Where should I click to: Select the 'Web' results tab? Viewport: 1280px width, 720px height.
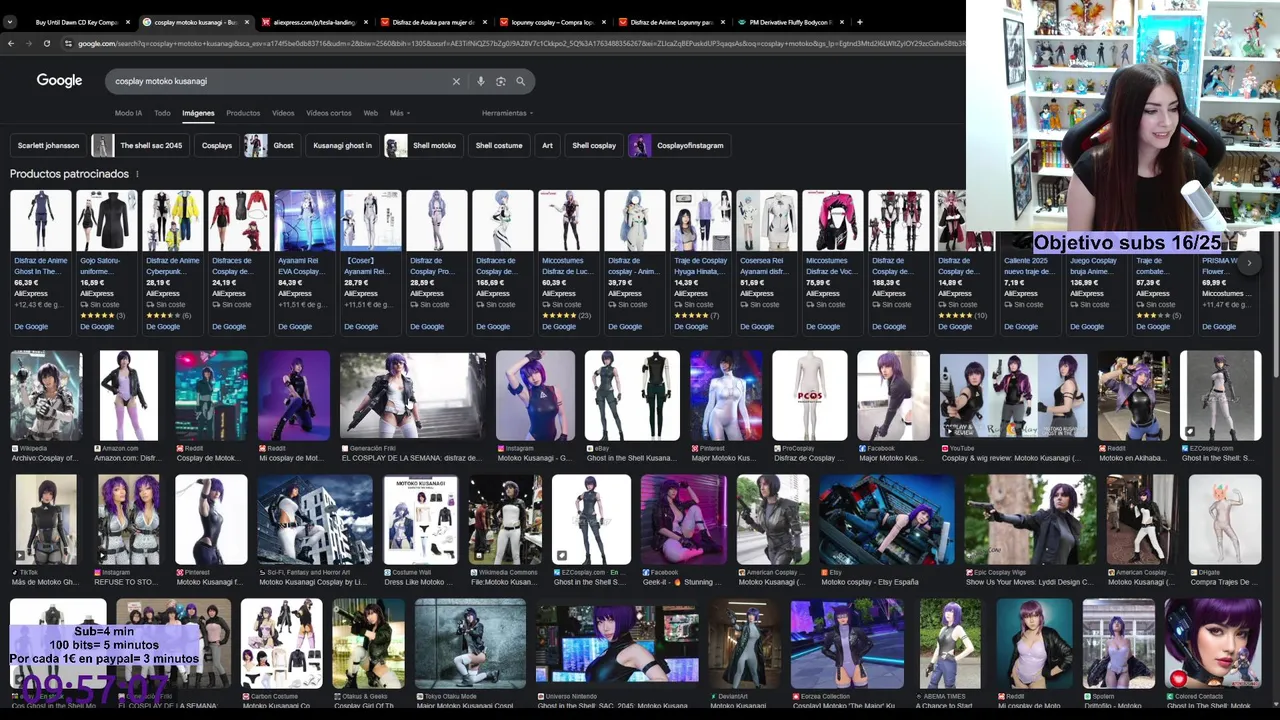(370, 113)
